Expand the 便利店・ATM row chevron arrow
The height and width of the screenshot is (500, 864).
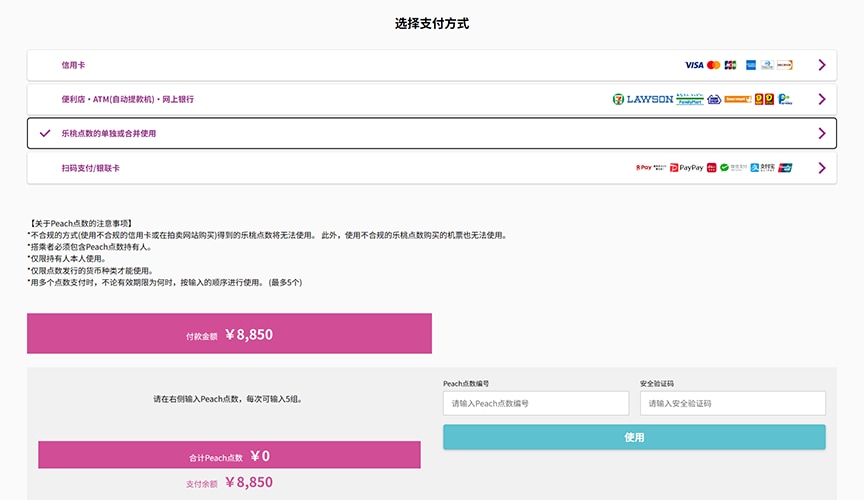click(x=822, y=99)
